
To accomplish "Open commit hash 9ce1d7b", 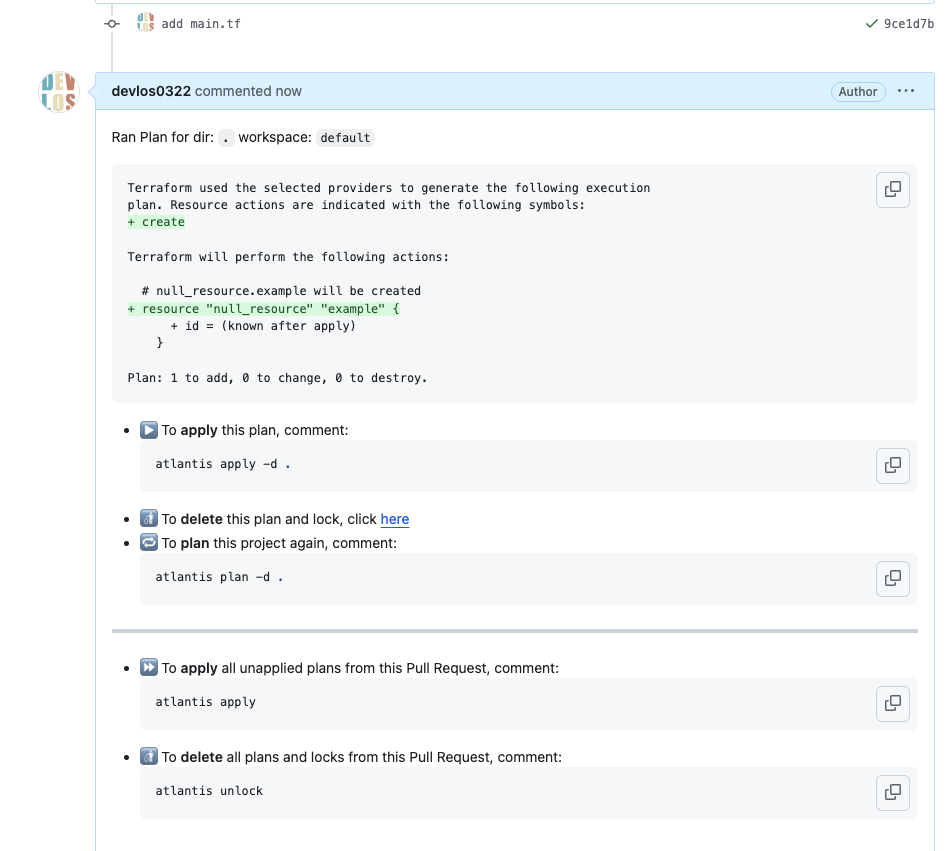I will tap(909, 24).
